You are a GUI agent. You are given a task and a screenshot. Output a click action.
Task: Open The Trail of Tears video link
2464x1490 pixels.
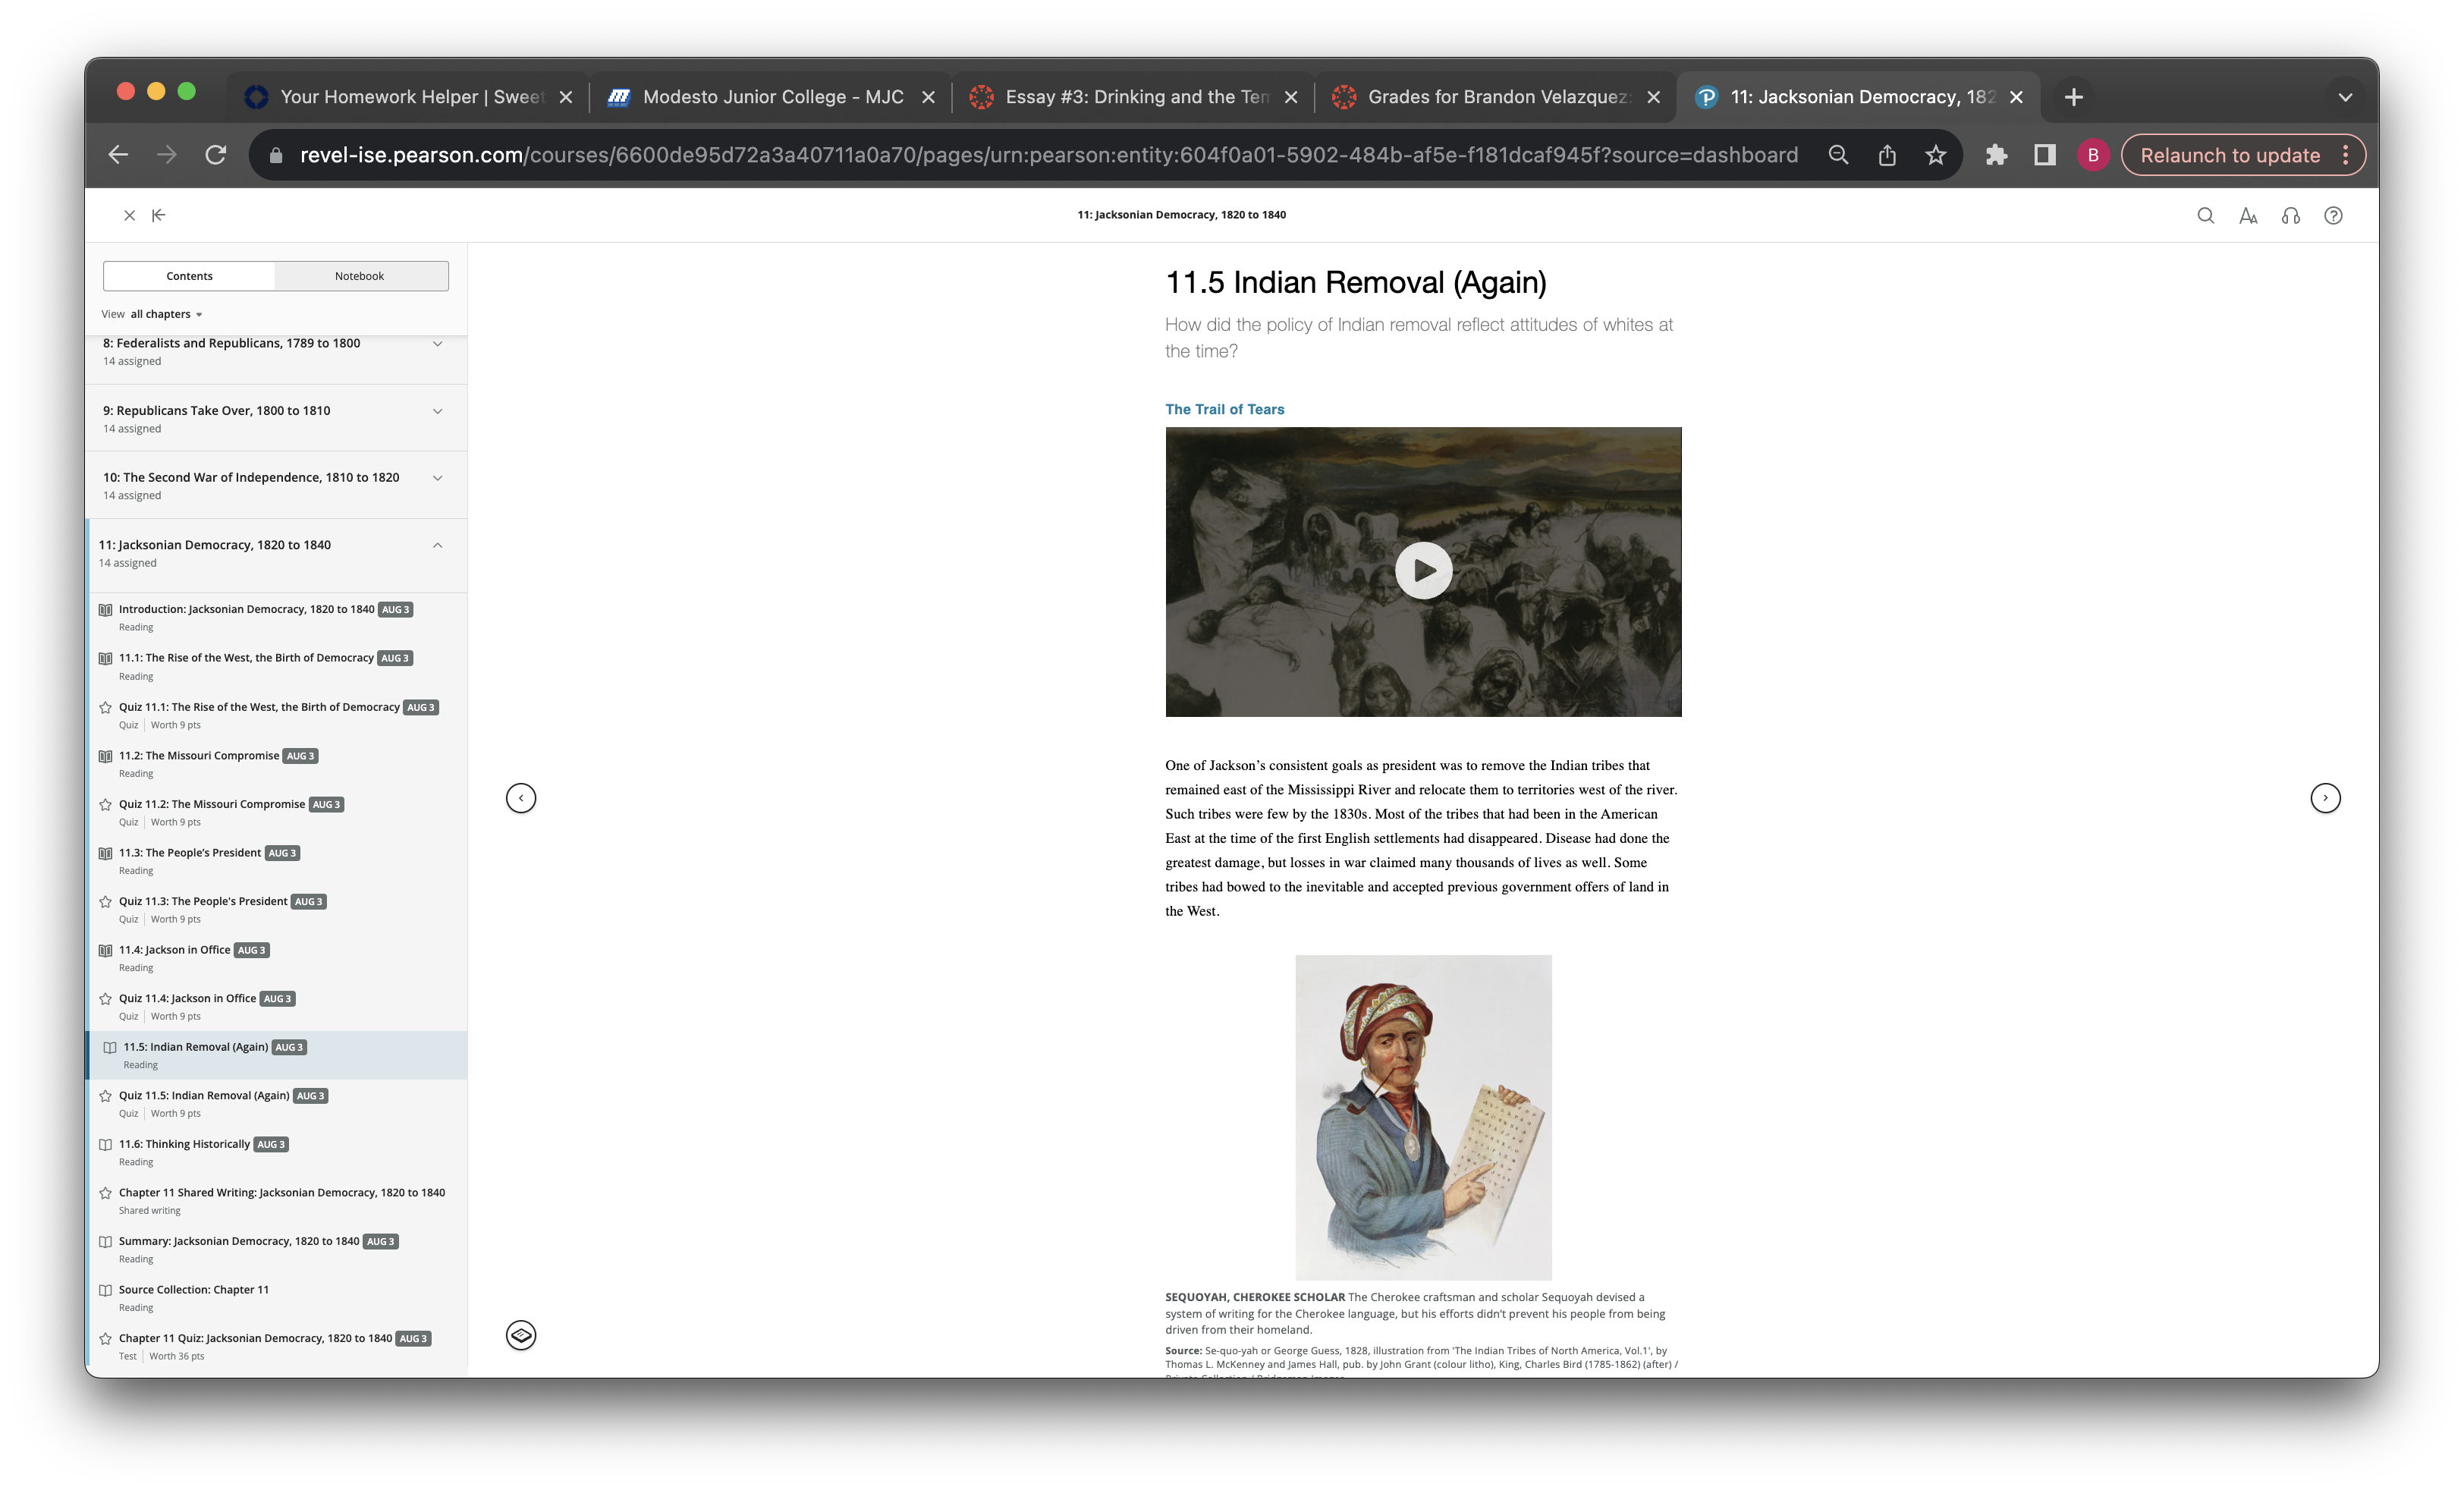(x=1225, y=409)
